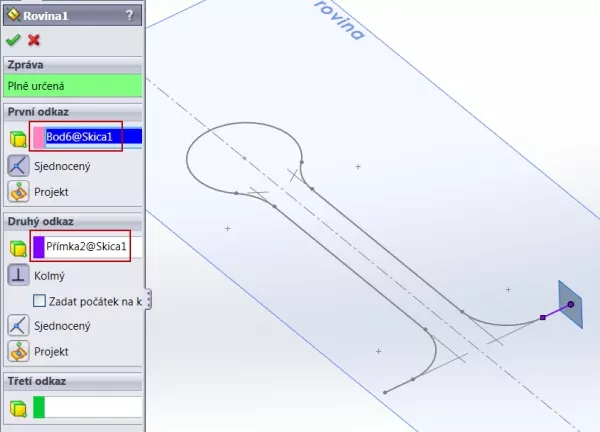This screenshot has height=432, width=600.
Task: Click the cube icon beside Přímka2@Skica1
Action: point(17,247)
